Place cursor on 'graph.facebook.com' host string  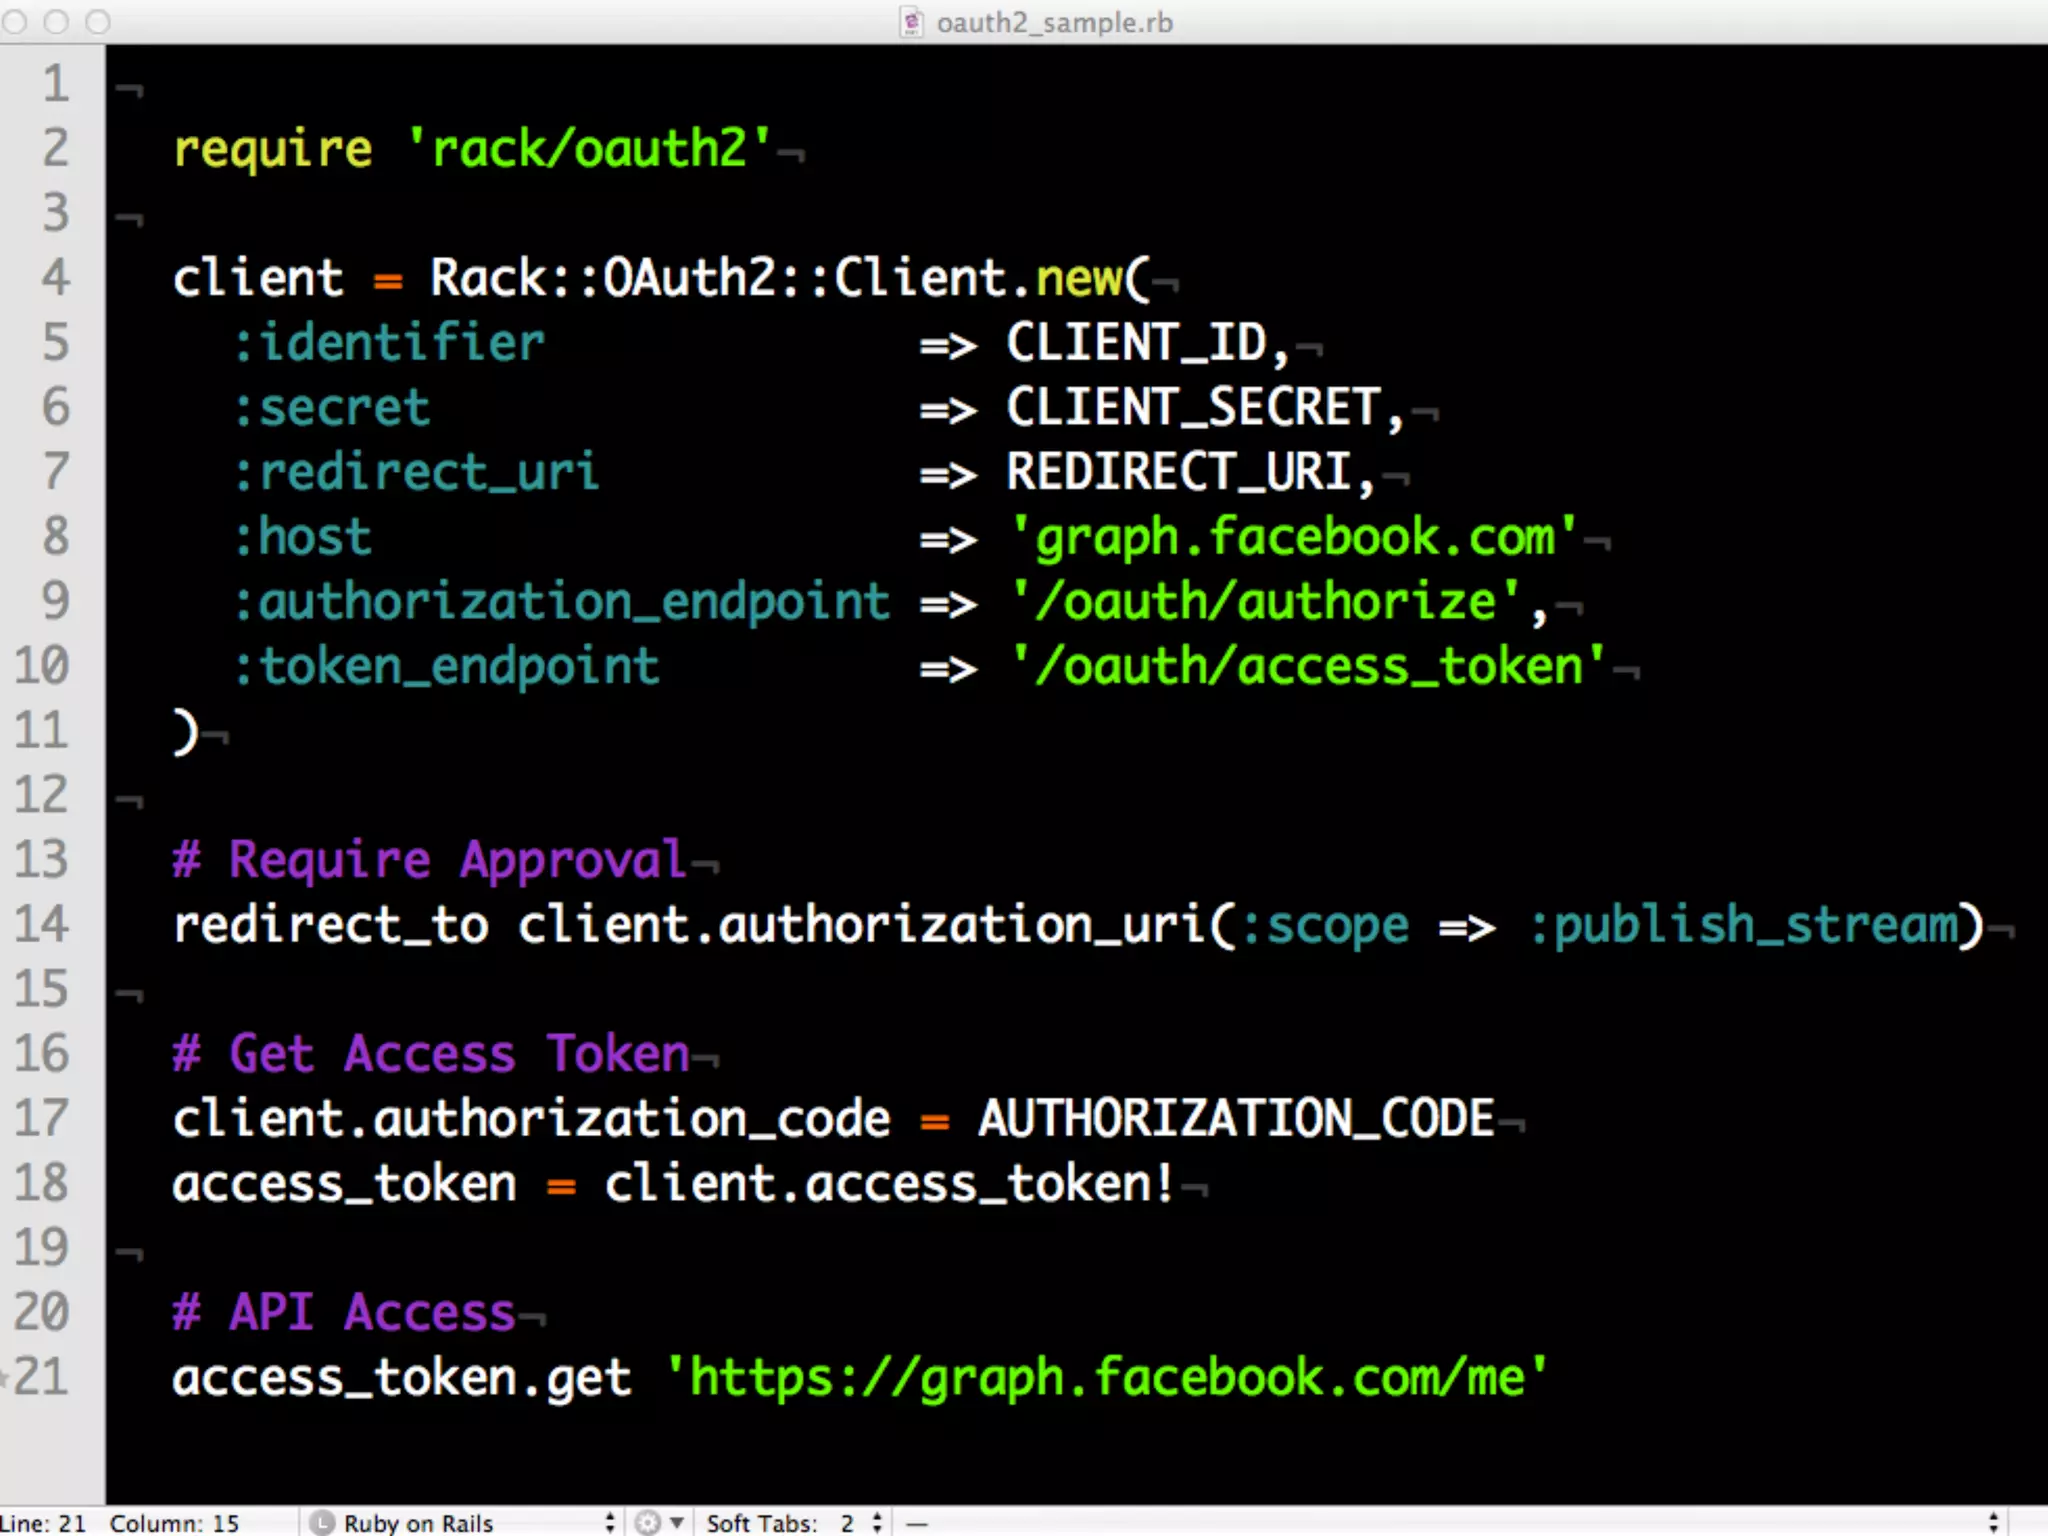(1294, 537)
